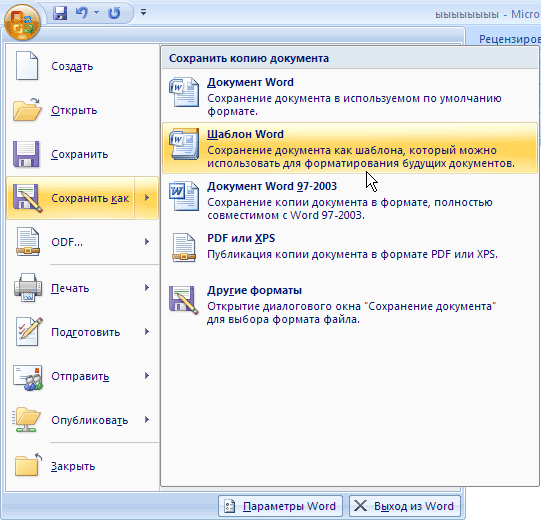Click description text 'Публикация копии документа в формате PDF или XPS.'
The height and width of the screenshot is (525, 541).
click(353, 255)
